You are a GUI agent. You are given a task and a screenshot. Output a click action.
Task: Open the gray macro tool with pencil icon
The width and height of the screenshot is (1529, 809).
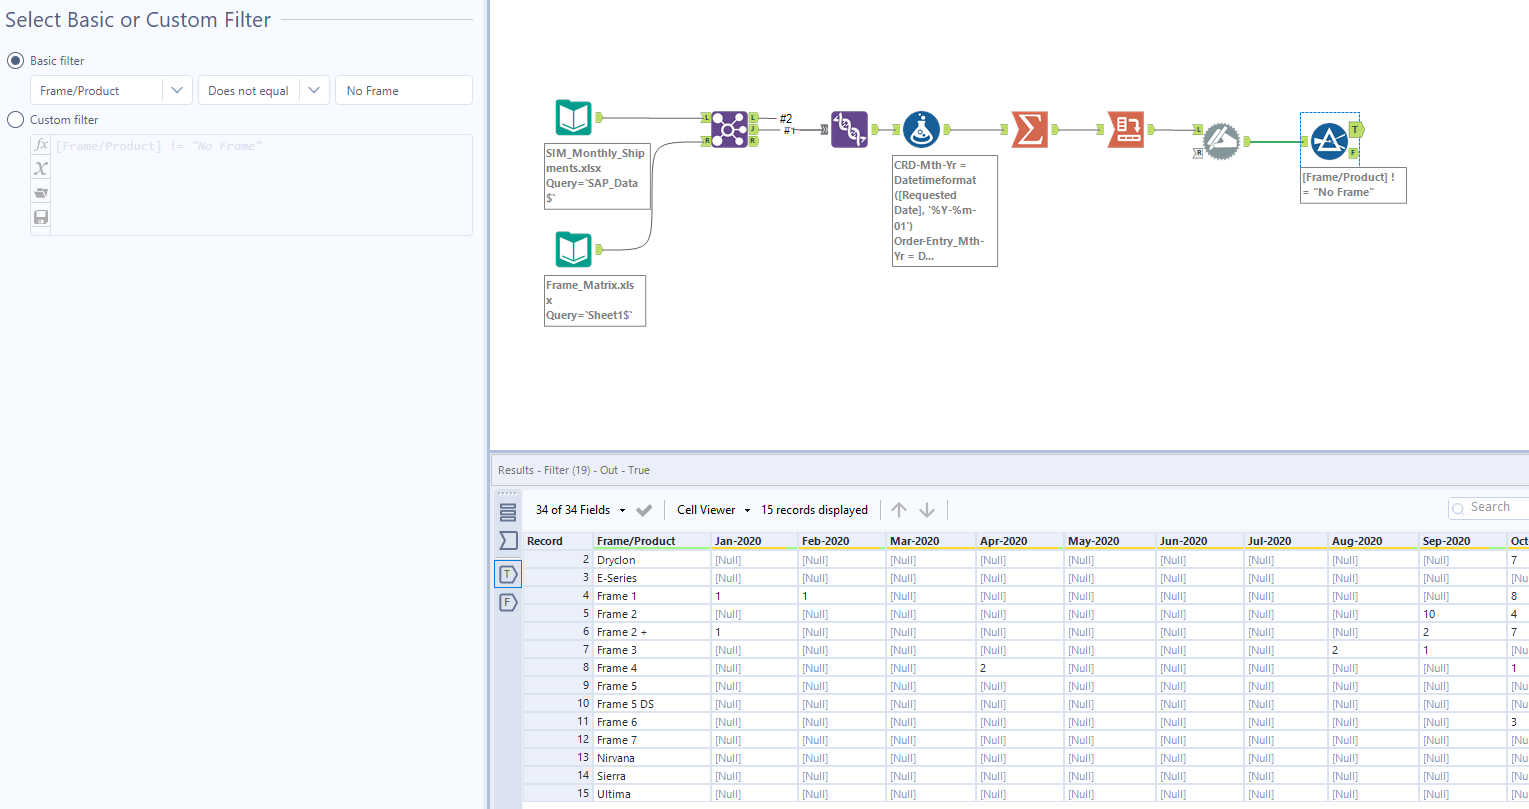coord(1220,140)
